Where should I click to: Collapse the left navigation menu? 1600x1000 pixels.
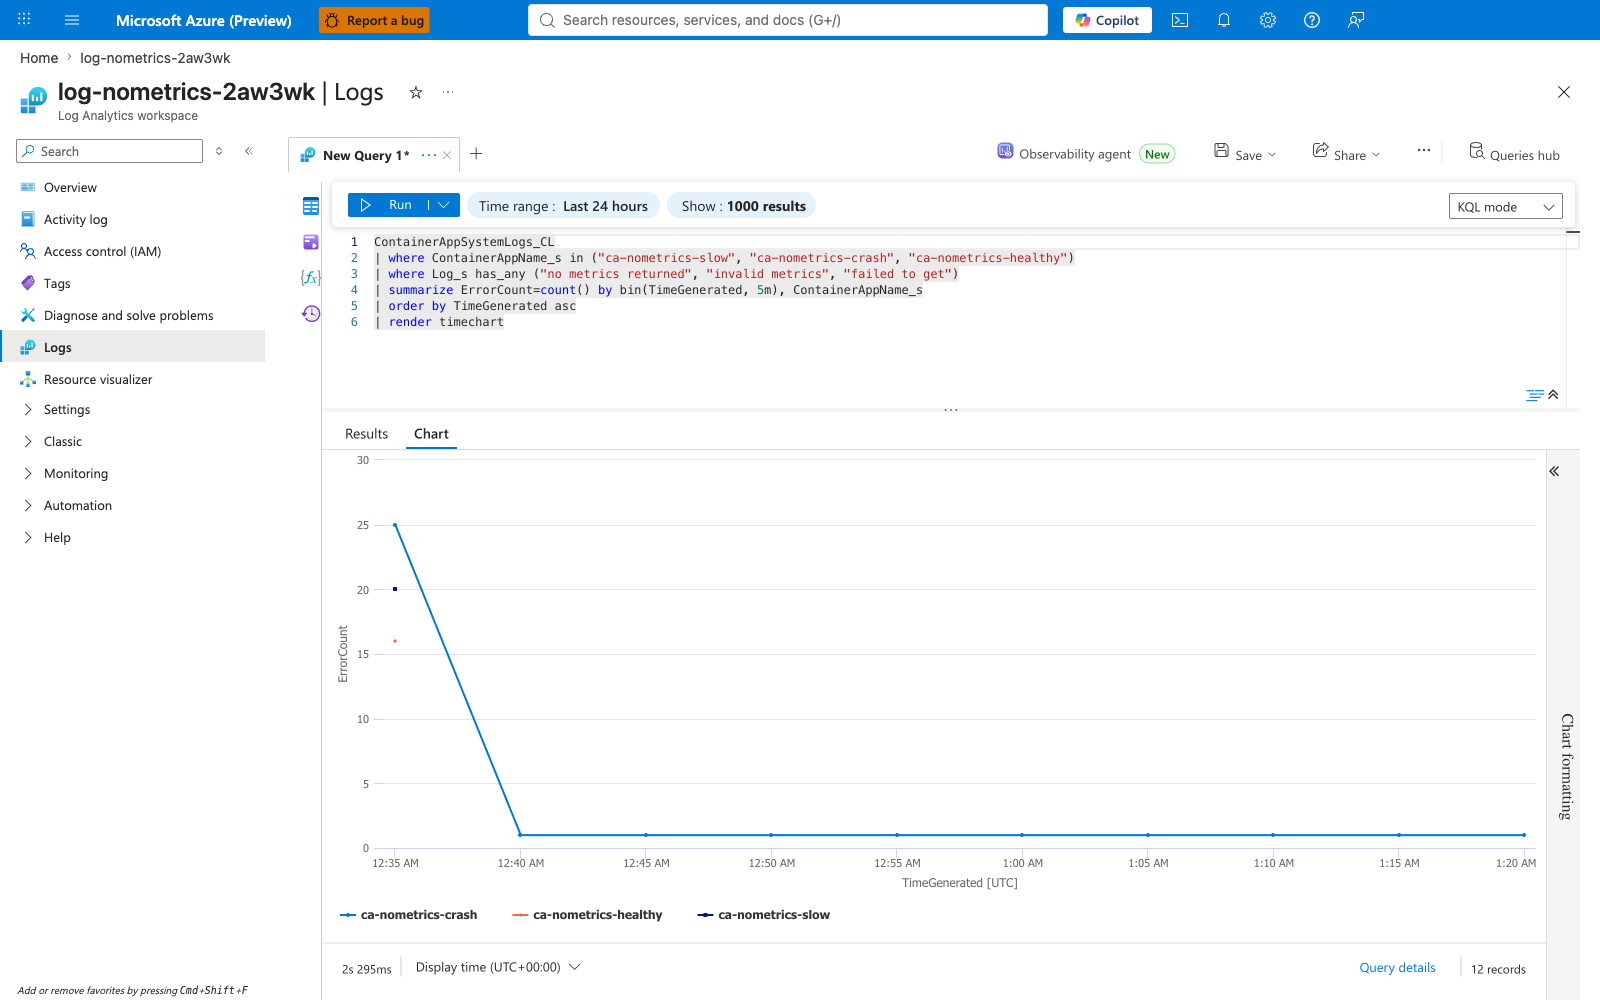click(249, 151)
